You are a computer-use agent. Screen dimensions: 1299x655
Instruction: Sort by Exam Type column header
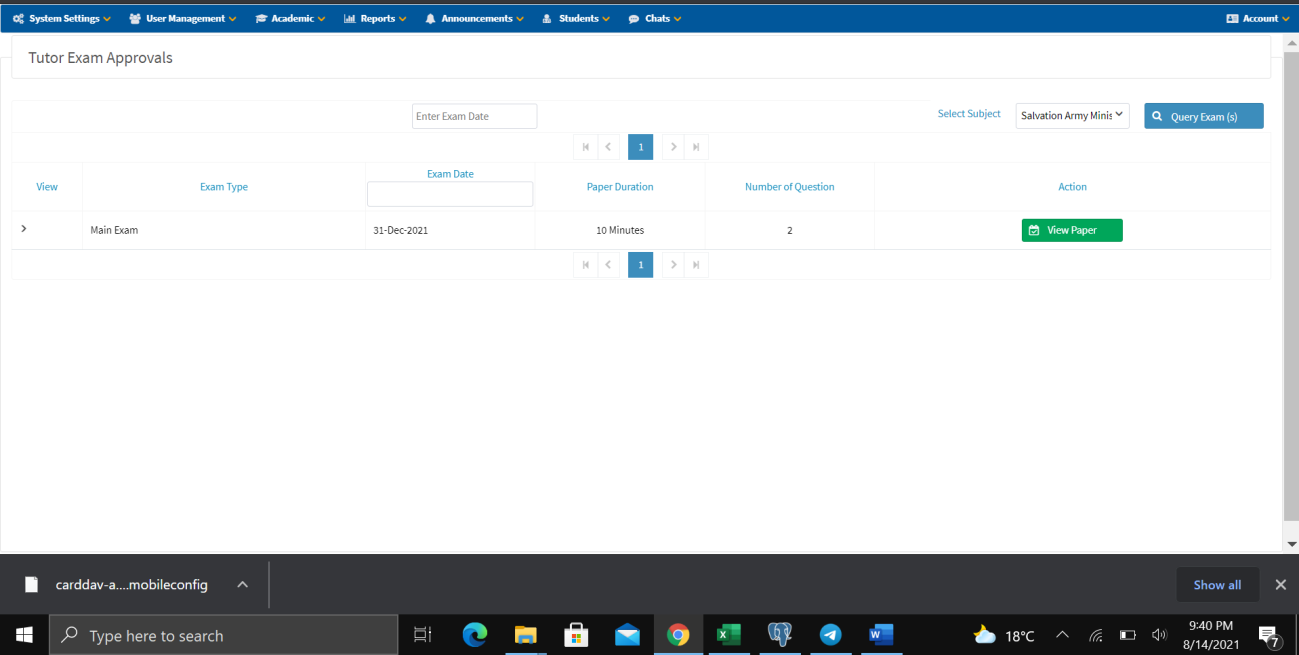point(224,187)
